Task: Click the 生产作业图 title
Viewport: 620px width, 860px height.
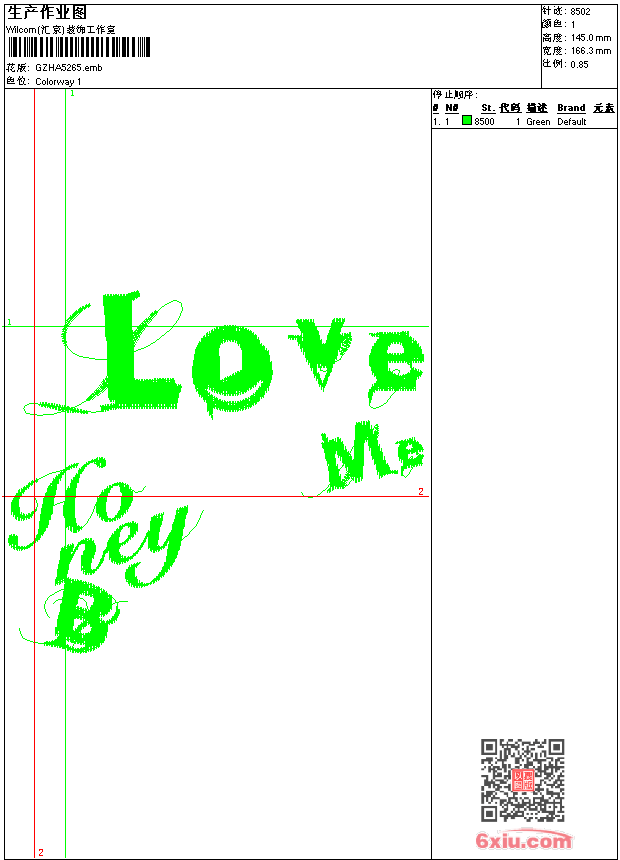Action: [x=47, y=12]
